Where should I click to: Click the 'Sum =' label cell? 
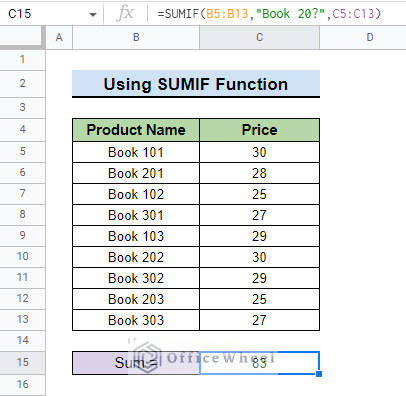tap(136, 363)
